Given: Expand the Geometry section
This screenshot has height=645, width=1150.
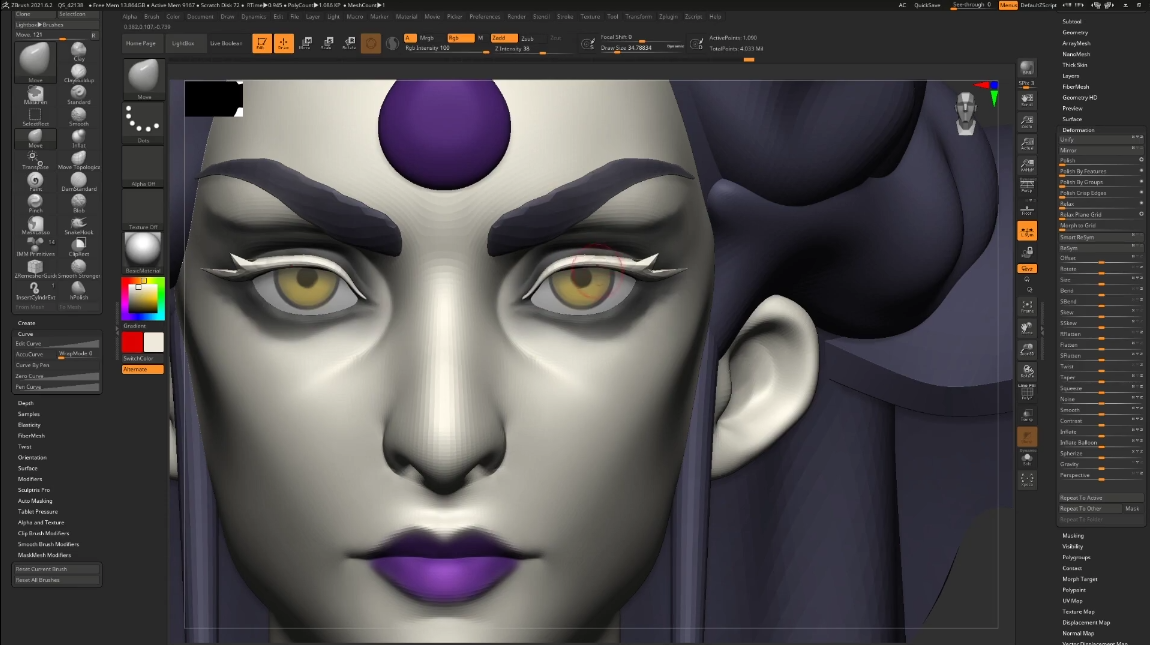Looking at the screenshot, I should (1075, 32).
